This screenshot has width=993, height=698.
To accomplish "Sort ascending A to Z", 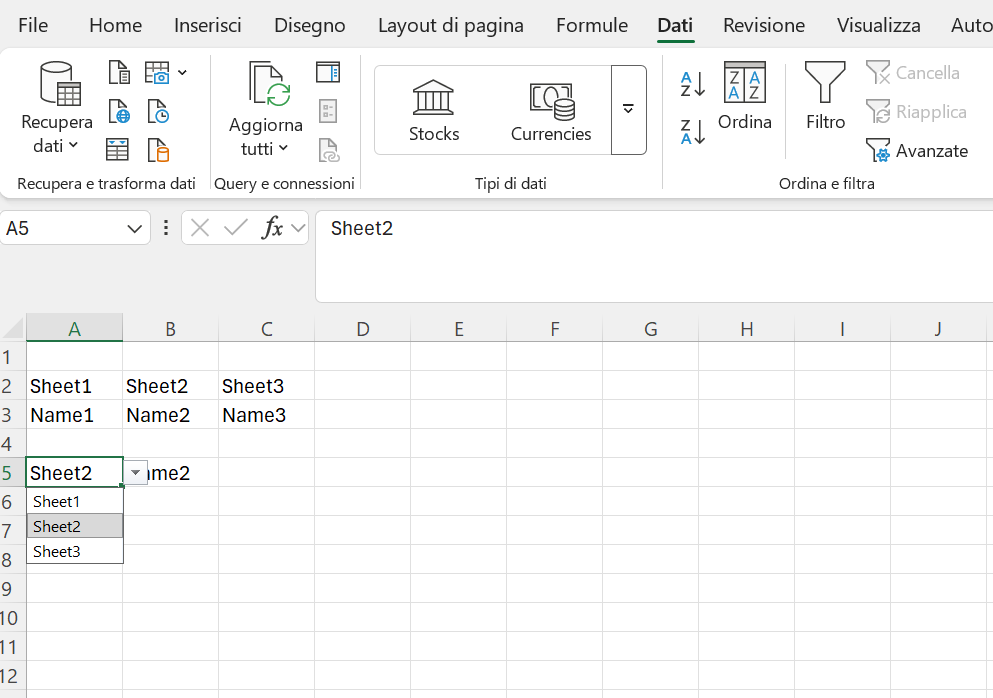I will point(692,84).
